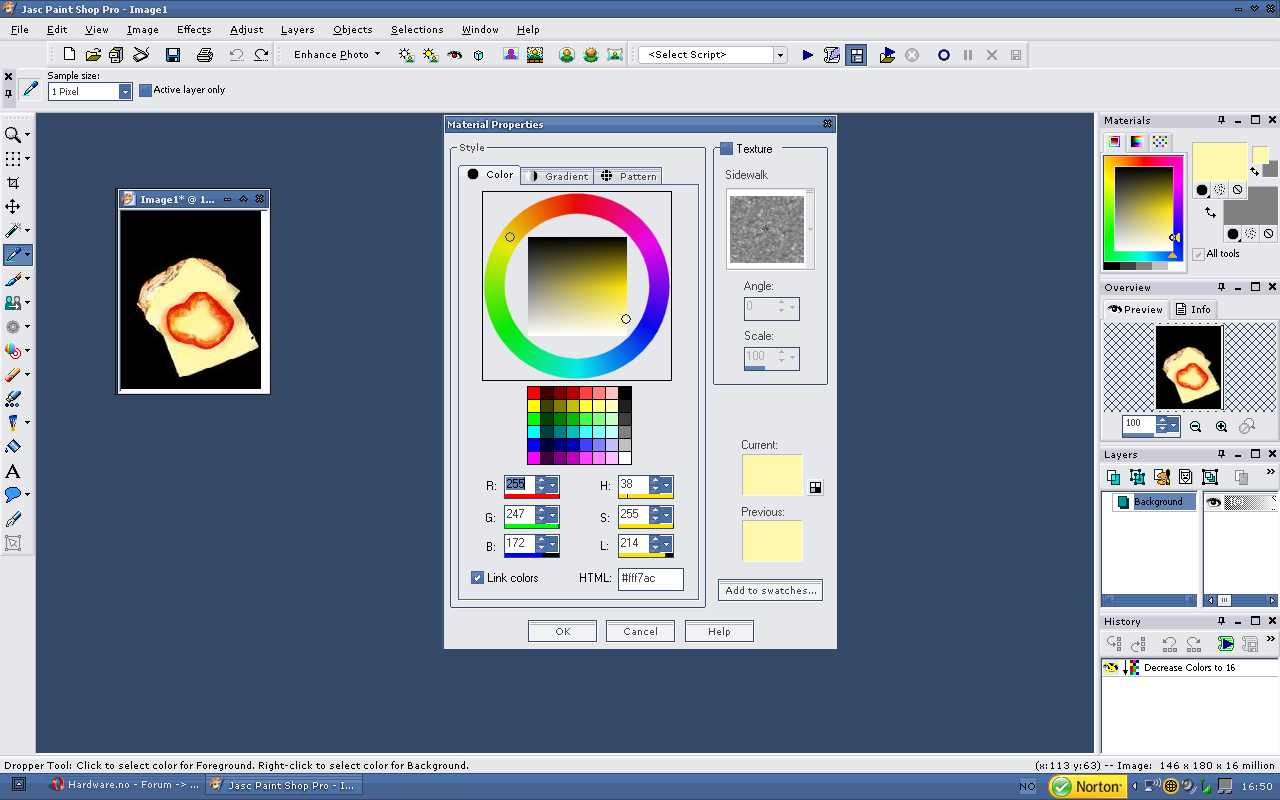1280x800 pixels.
Task: Click the Add to swatches button
Action: click(771, 591)
